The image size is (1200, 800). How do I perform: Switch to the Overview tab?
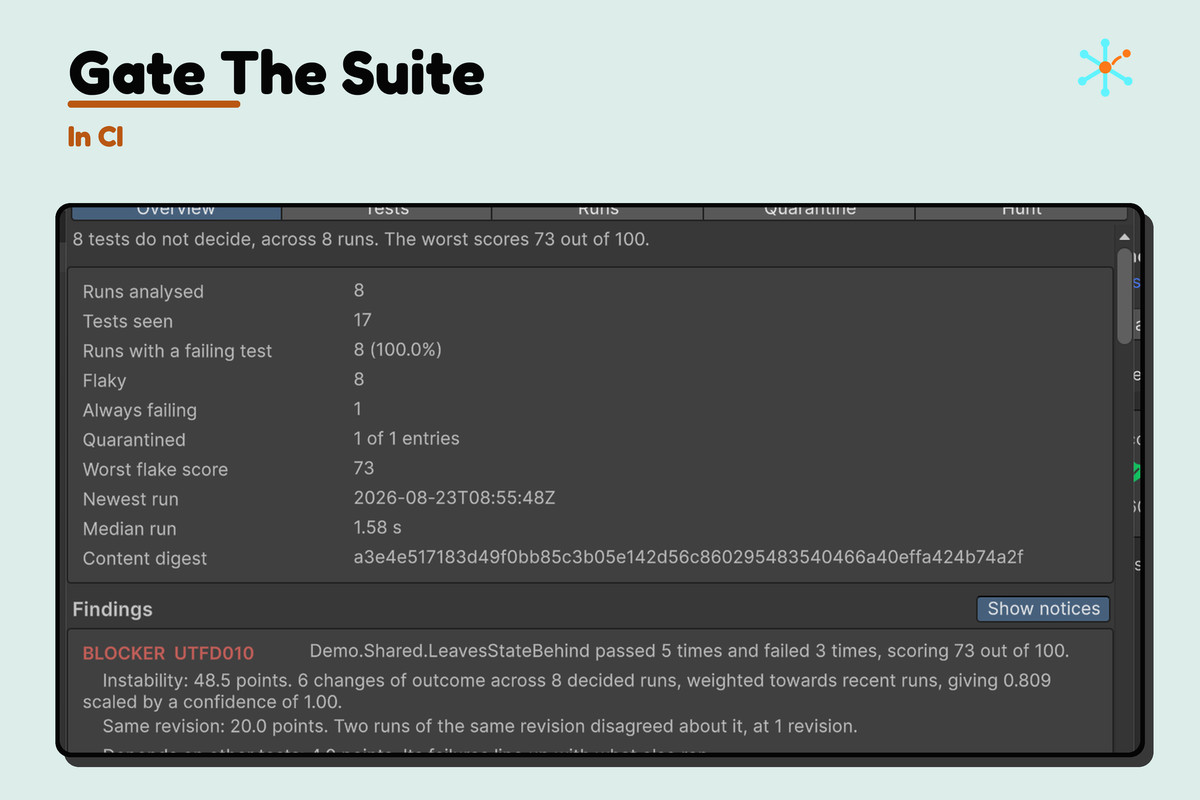point(176,212)
